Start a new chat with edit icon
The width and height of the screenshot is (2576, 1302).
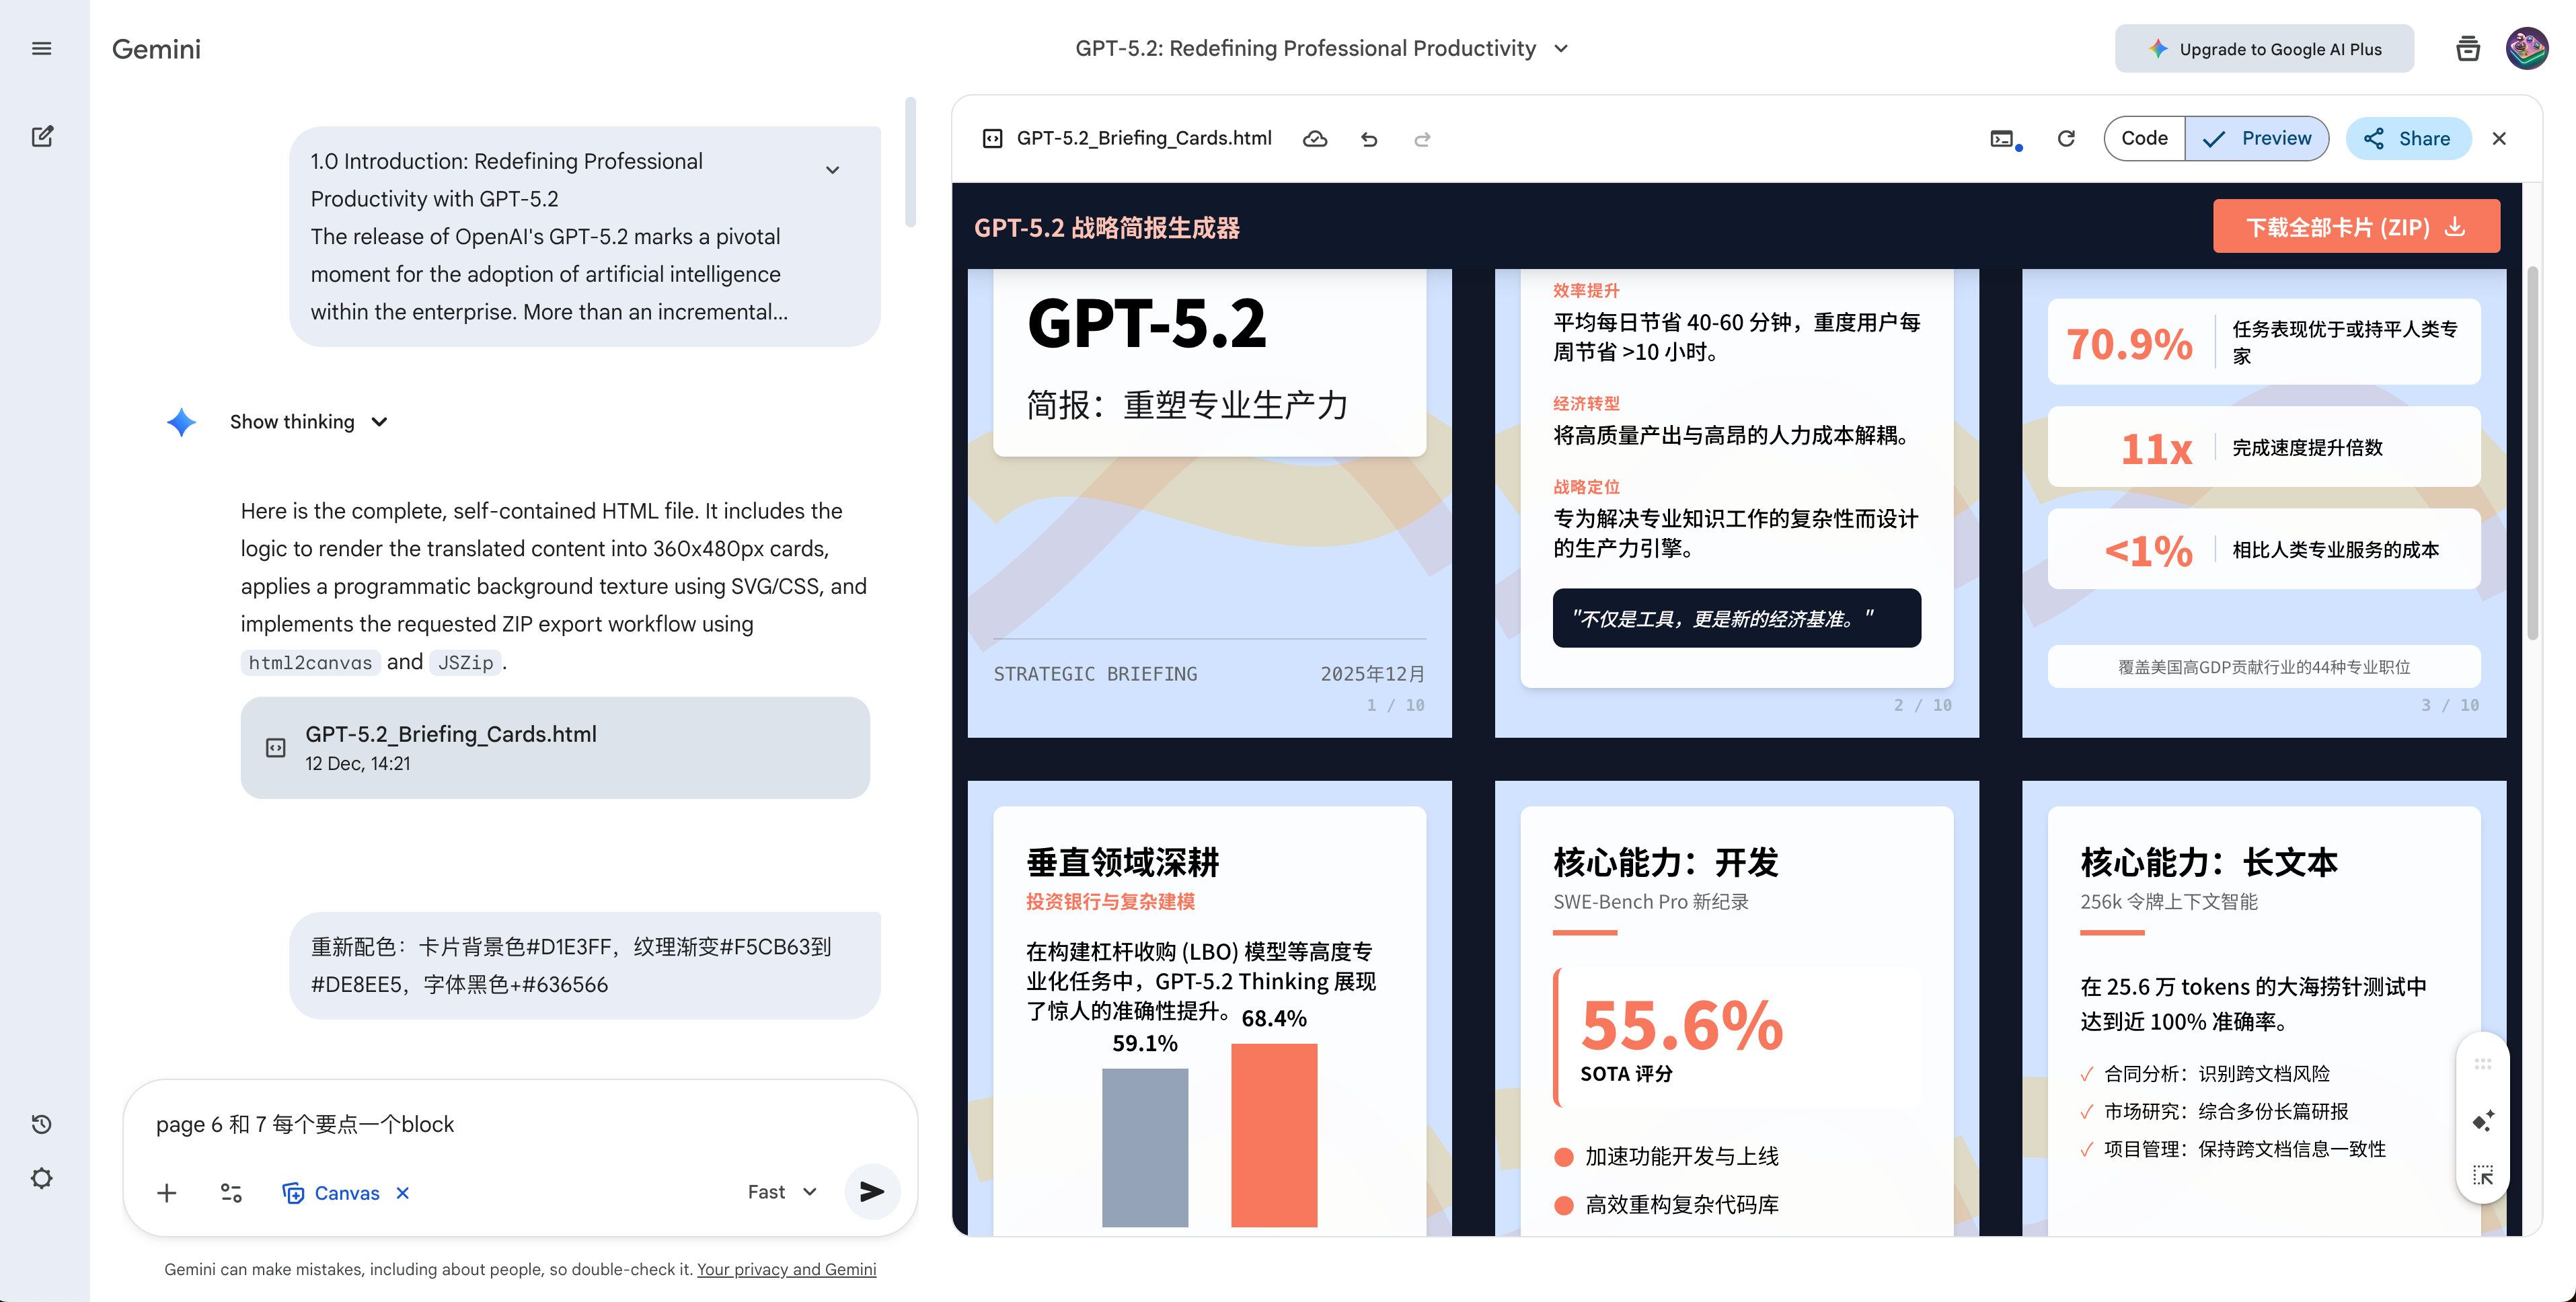(x=41, y=136)
